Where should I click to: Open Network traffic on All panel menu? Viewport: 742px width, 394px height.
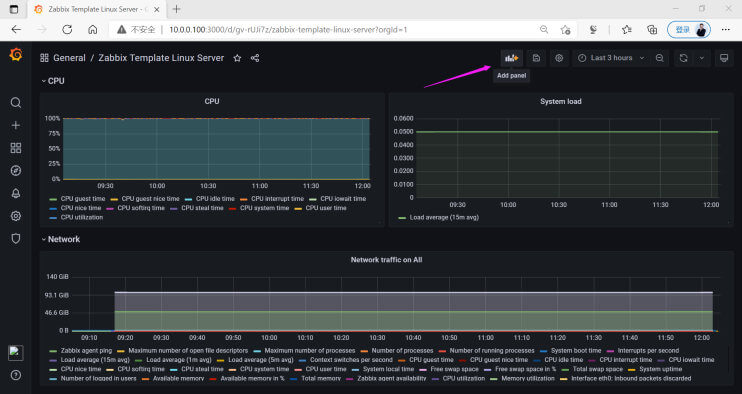pyautogui.click(x=386, y=260)
